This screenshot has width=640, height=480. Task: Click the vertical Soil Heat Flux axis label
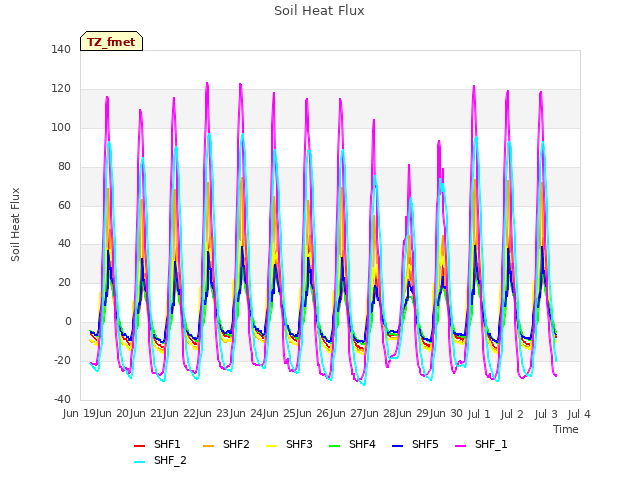coord(15,224)
